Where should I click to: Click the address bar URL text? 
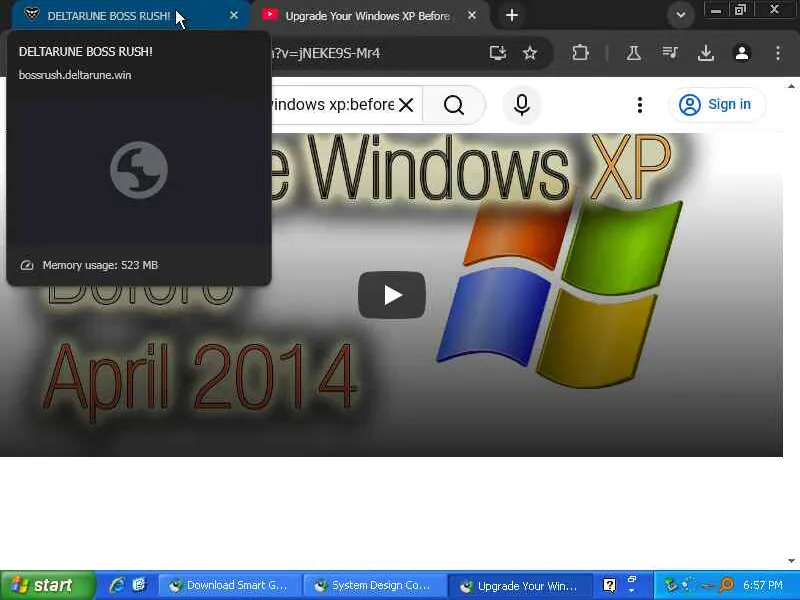(x=327, y=53)
